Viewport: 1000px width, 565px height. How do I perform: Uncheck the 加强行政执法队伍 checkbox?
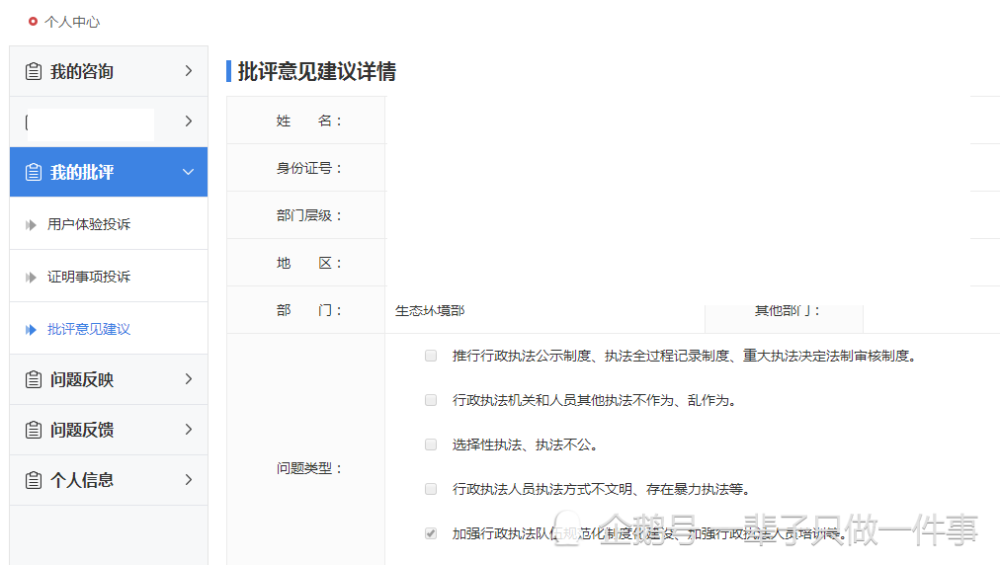[x=431, y=533]
